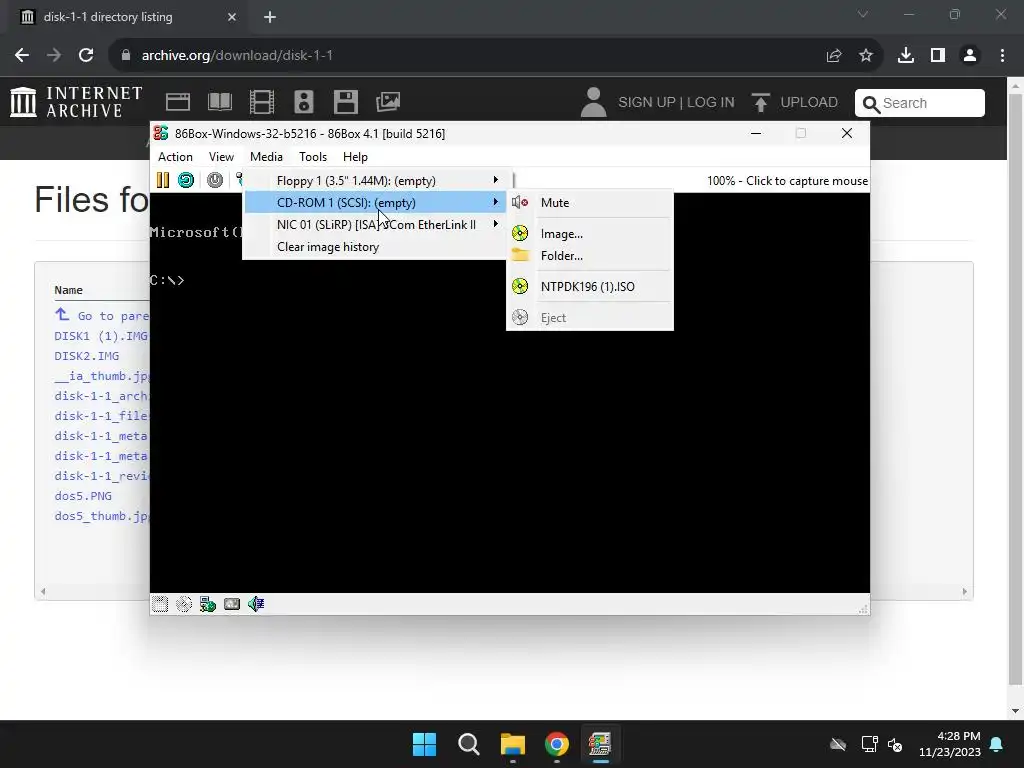Open the DISK1 (1).IMG file link
Image resolution: width=1024 pixels, height=768 pixels.
[101, 336]
